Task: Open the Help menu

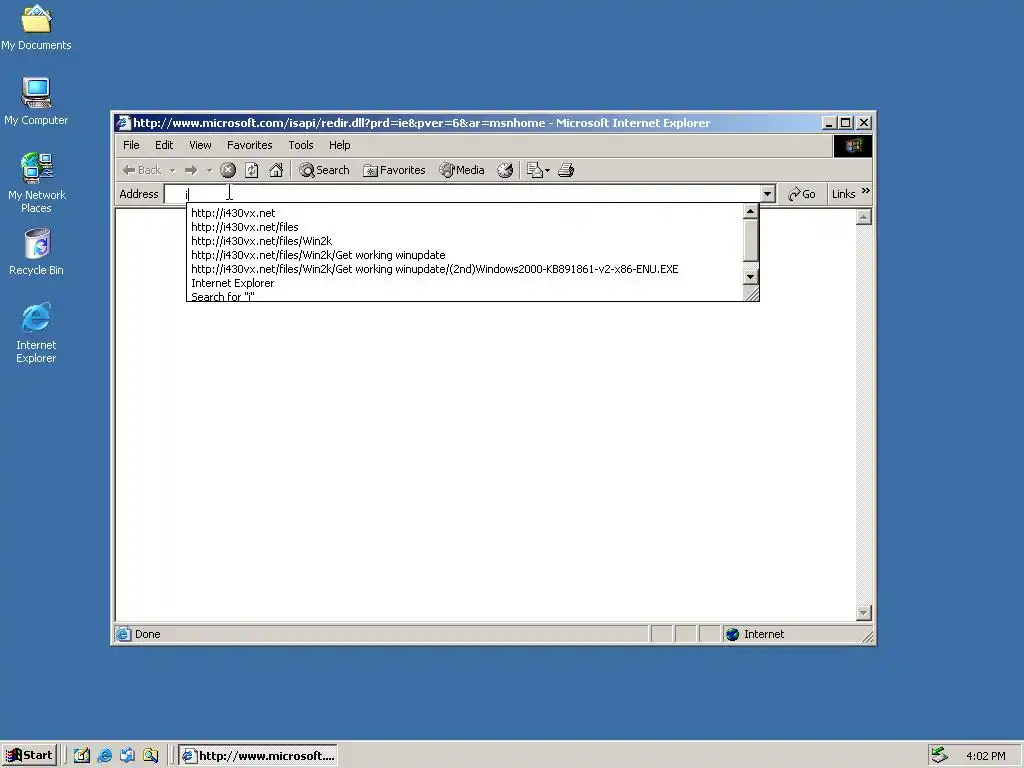Action: [x=340, y=145]
